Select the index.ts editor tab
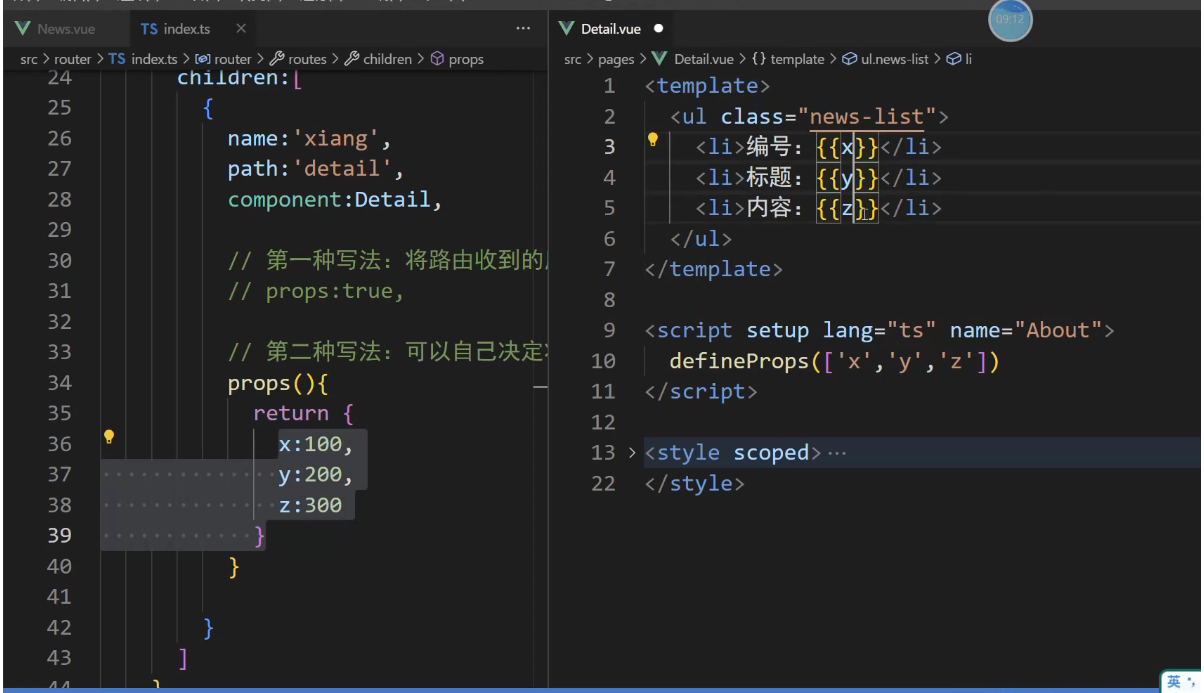This screenshot has height=693, width=1204. point(187,29)
